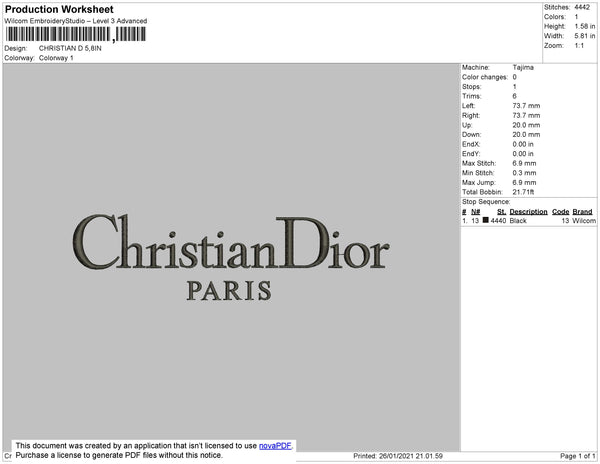Select the printed date '26/01/2021 21.01.59'
Image resolution: width=600 pixels, height=464 pixels.
[x=411, y=456]
